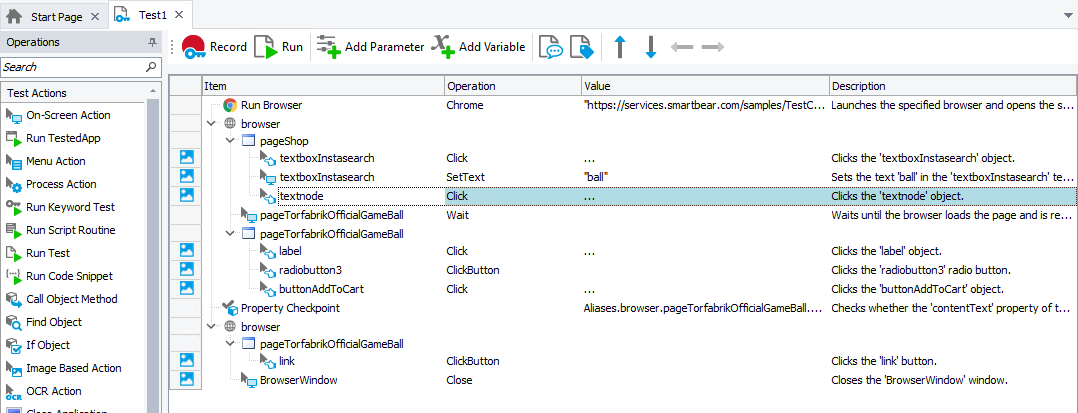Click the grey right arrow indent icon

pyautogui.click(x=713, y=47)
